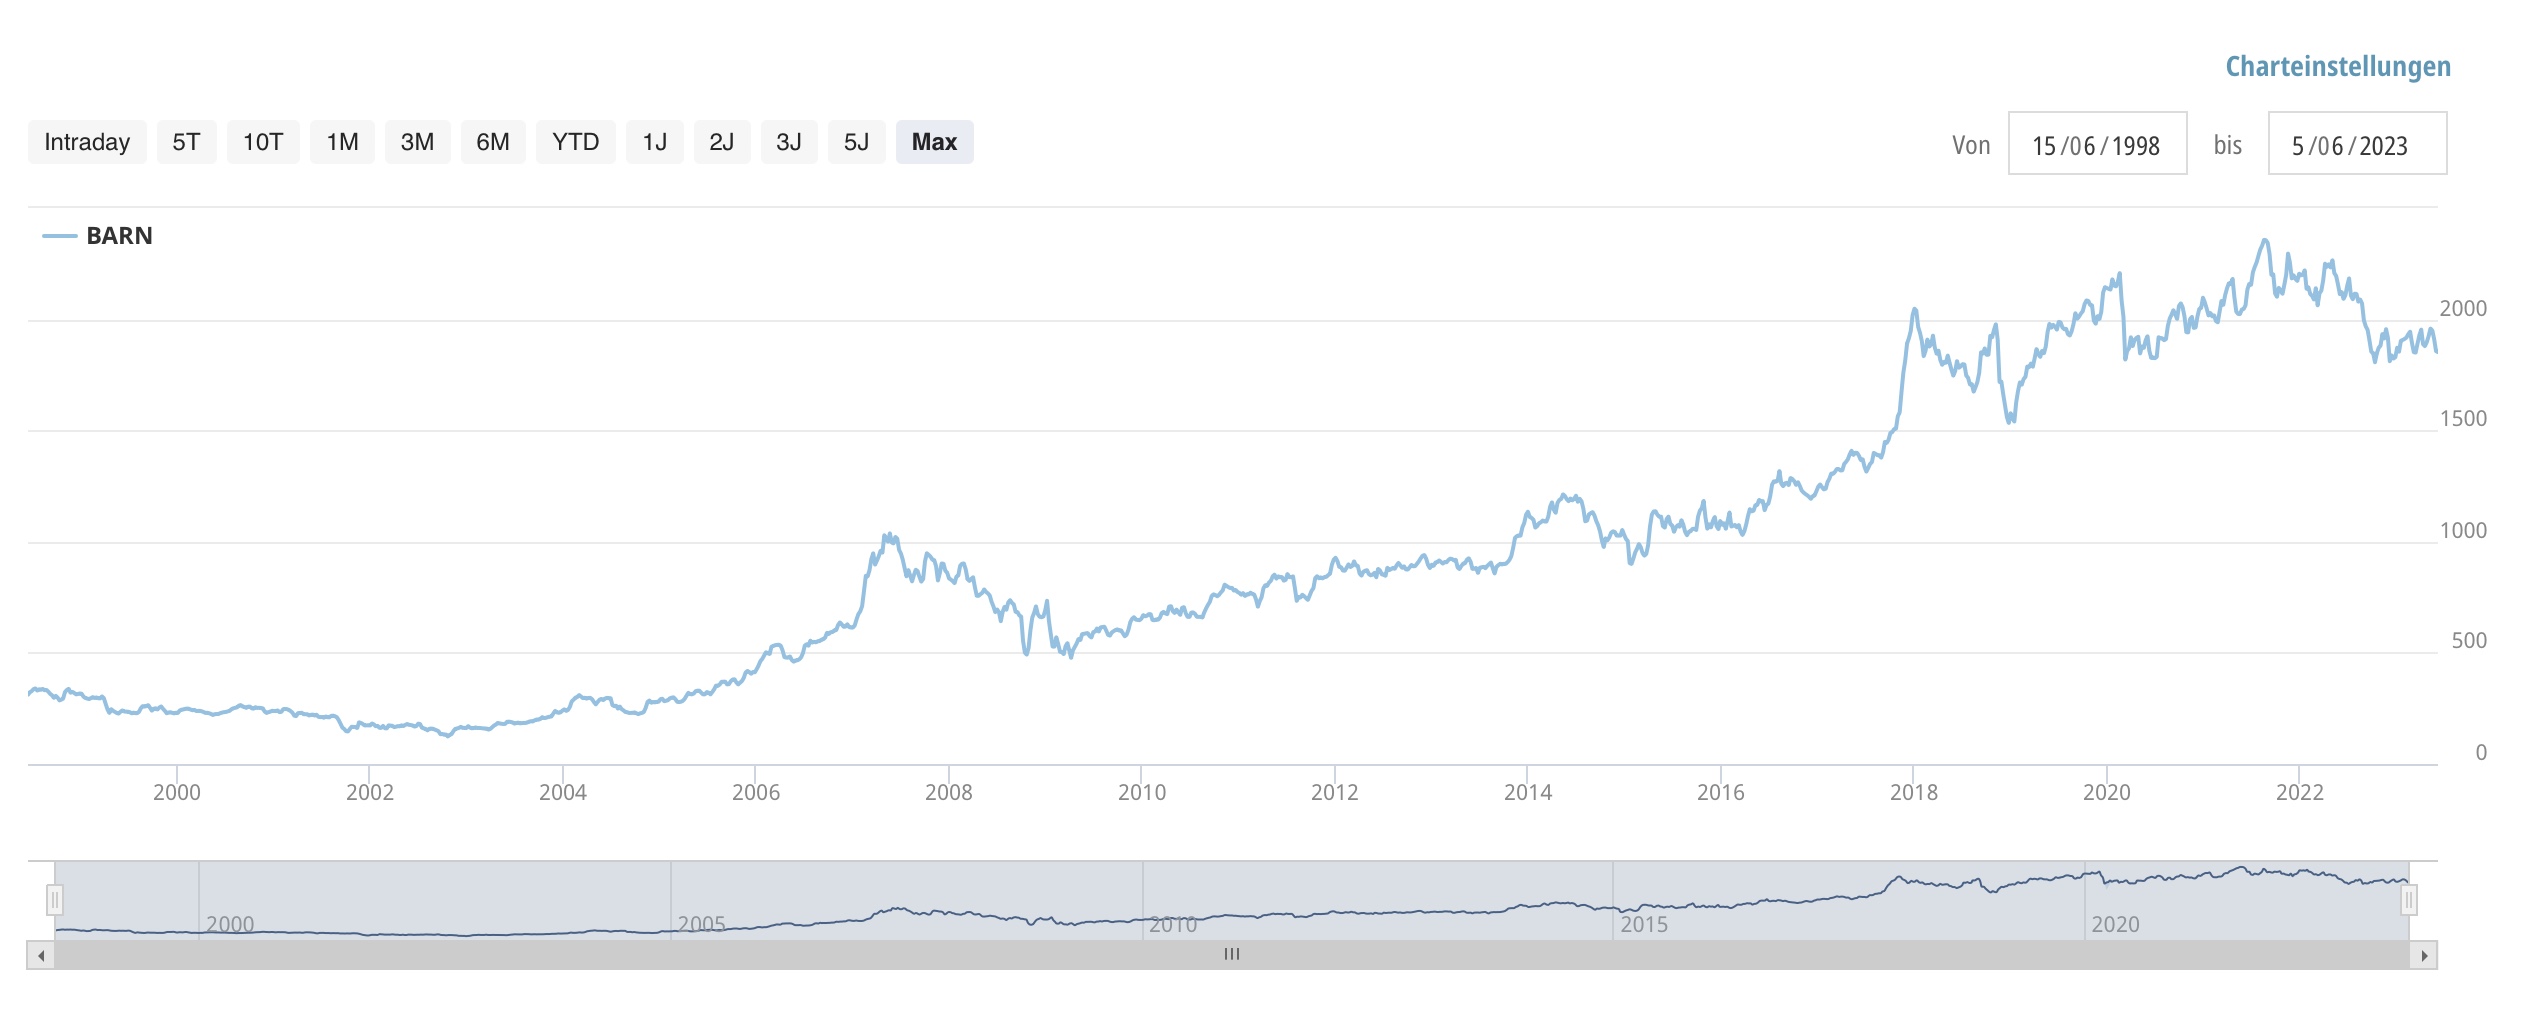Viewport: 2532px width, 1024px height.
Task: Pick the 6M time range
Action: (x=492, y=142)
